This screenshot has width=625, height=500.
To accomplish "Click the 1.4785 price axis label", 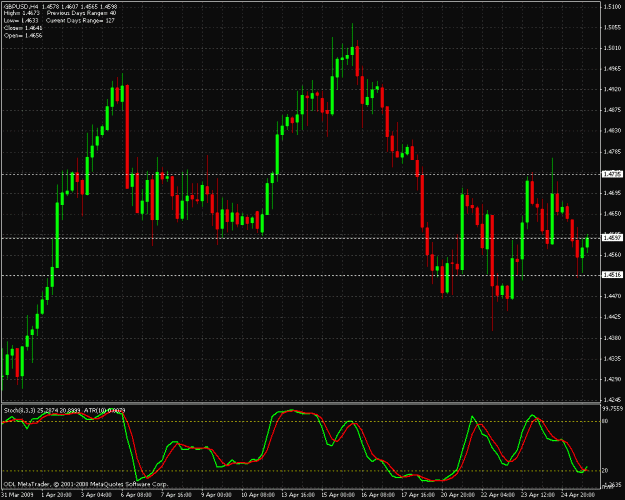I will pyautogui.click(x=612, y=152).
